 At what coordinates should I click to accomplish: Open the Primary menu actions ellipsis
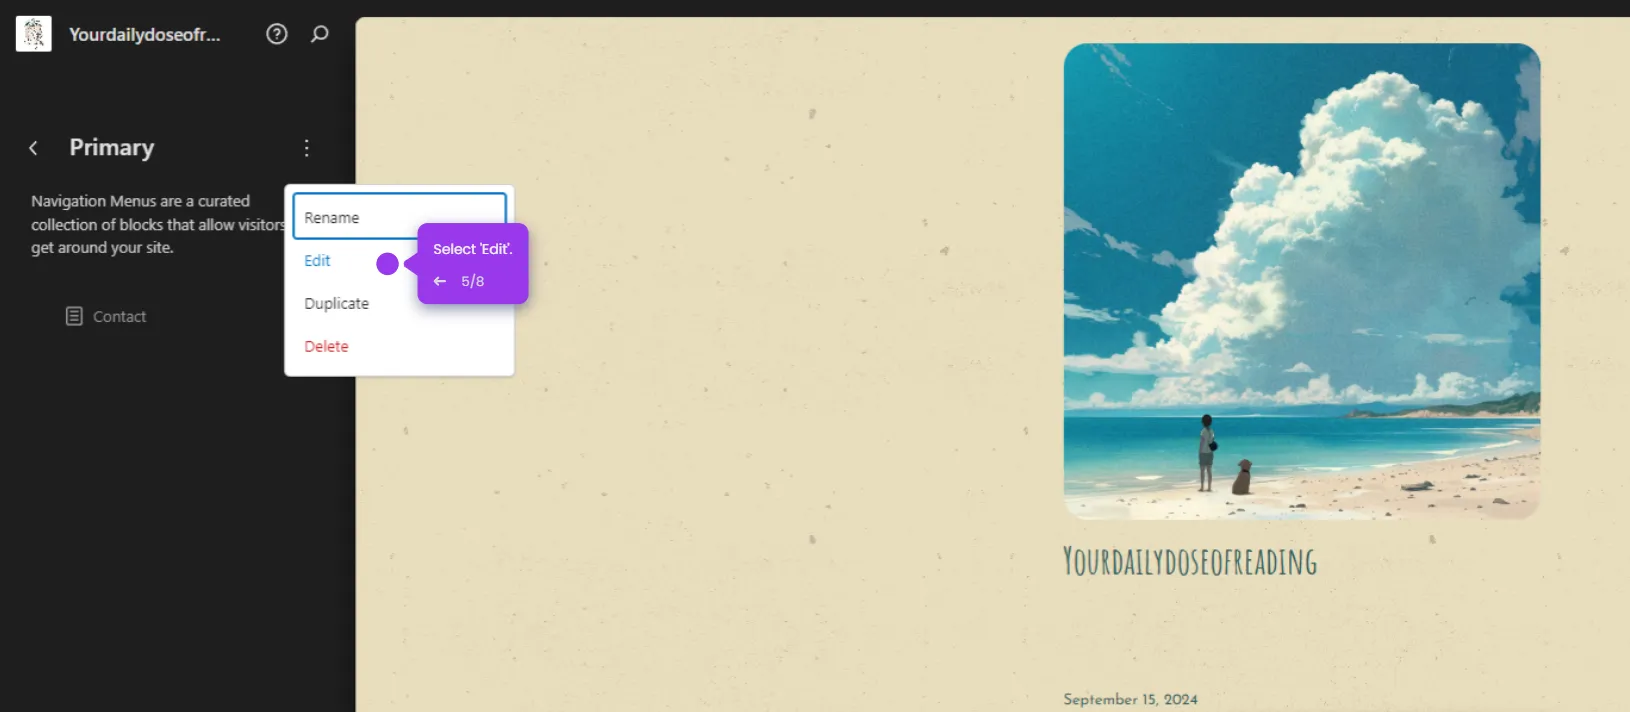click(x=307, y=148)
